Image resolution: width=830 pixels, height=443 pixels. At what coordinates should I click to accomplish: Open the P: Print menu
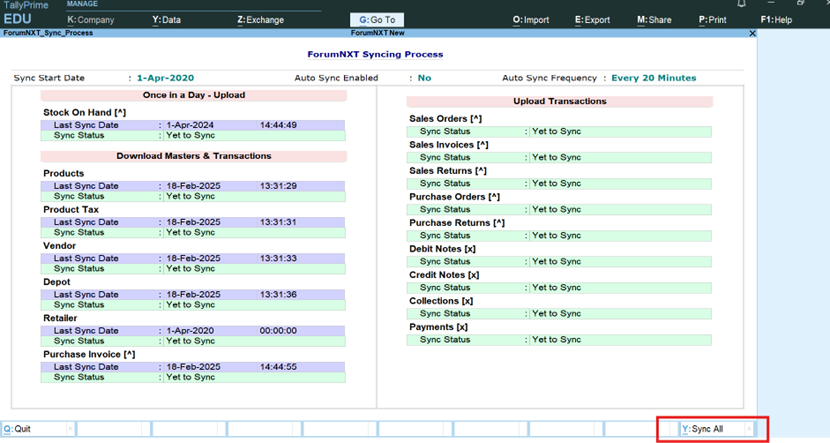click(712, 20)
